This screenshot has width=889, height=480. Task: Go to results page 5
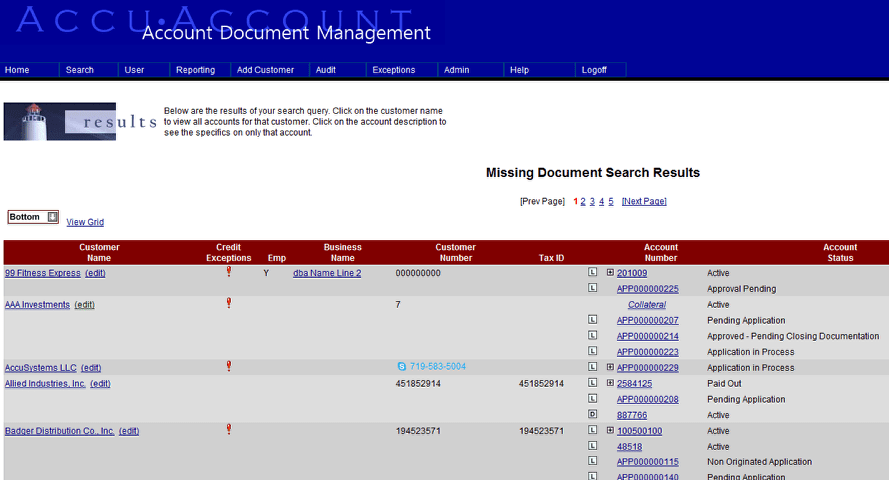[x=611, y=201]
